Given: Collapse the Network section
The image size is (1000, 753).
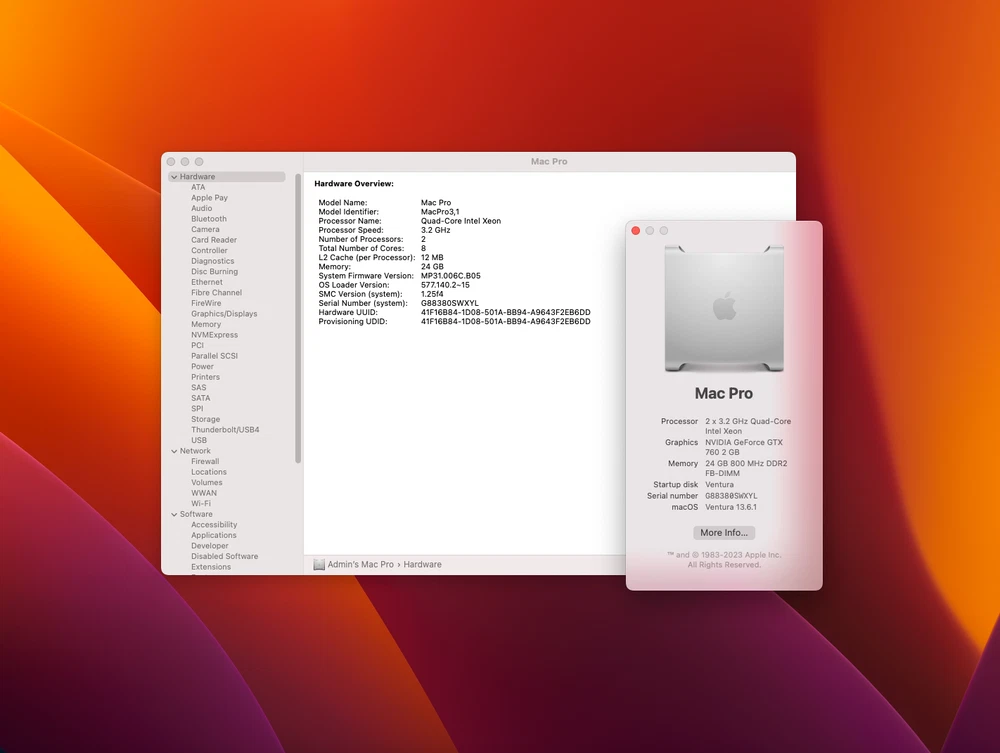Looking at the screenshot, I should pyautogui.click(x=174, y=451).
